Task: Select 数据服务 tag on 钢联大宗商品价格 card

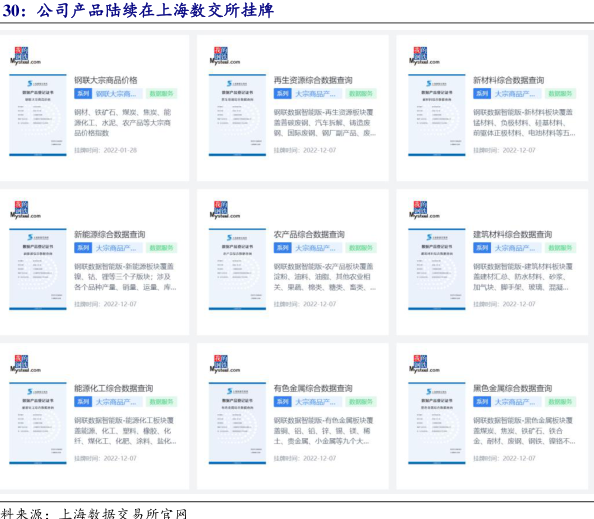Action: (161, 94)
